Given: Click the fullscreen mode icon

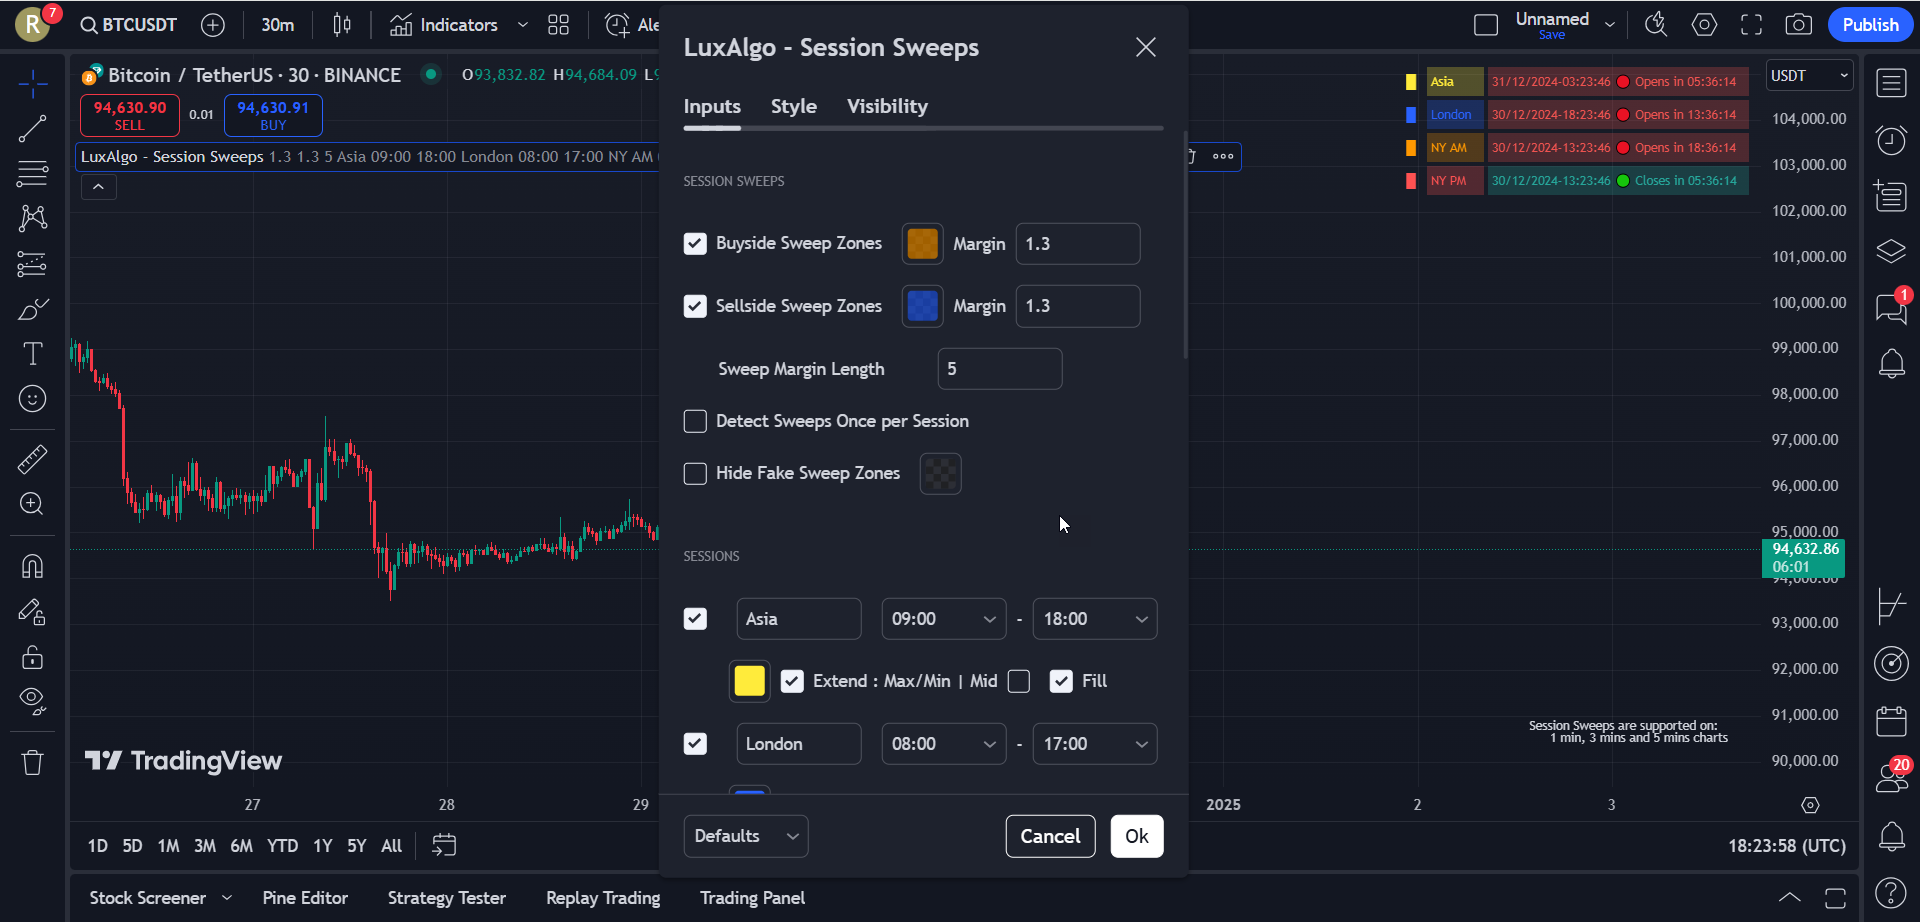Looking at the screenshot, I should tap(1751, 25).
